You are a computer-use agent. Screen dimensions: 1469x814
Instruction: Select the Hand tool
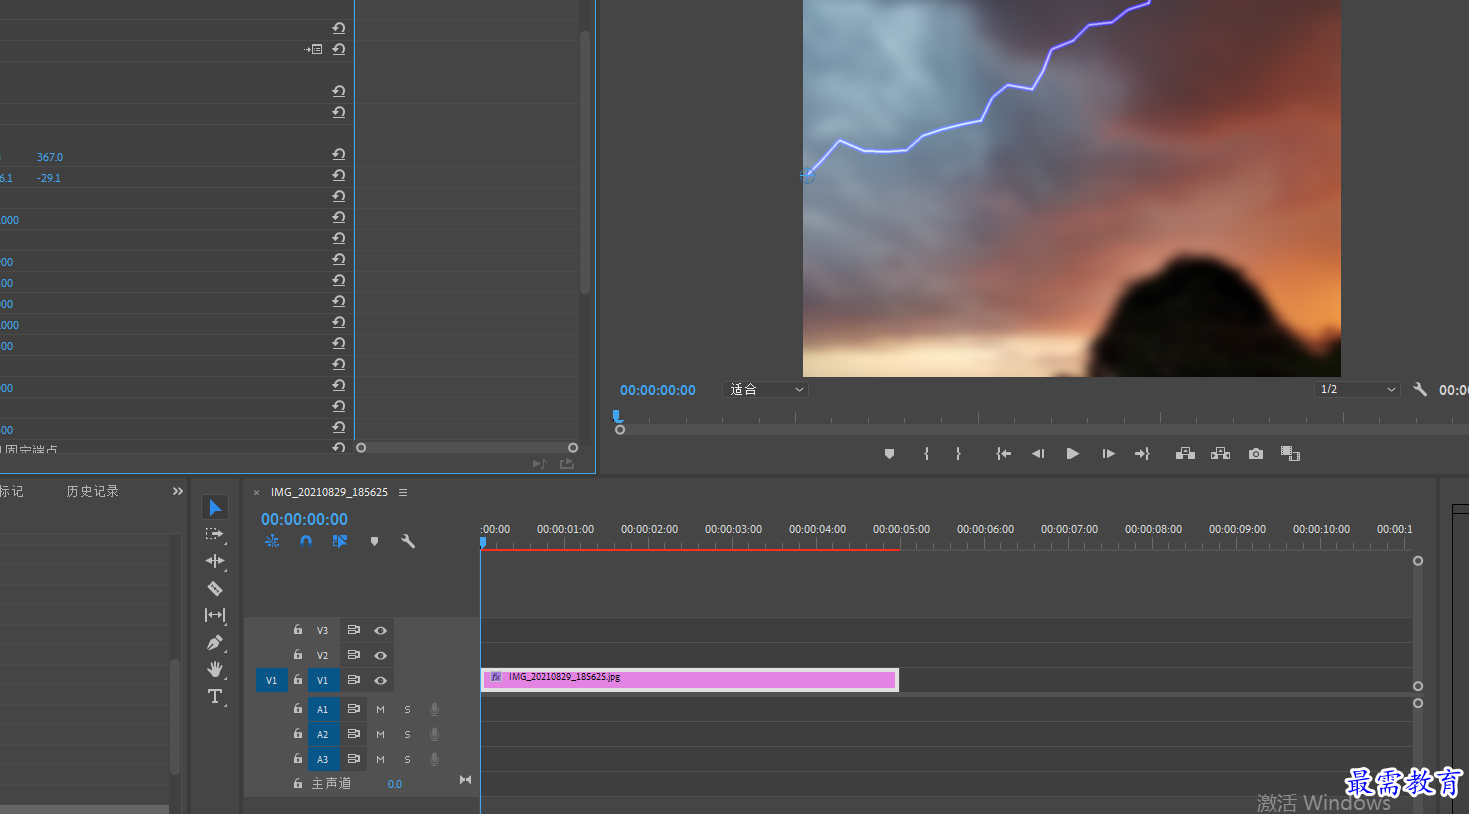[215, 669]
